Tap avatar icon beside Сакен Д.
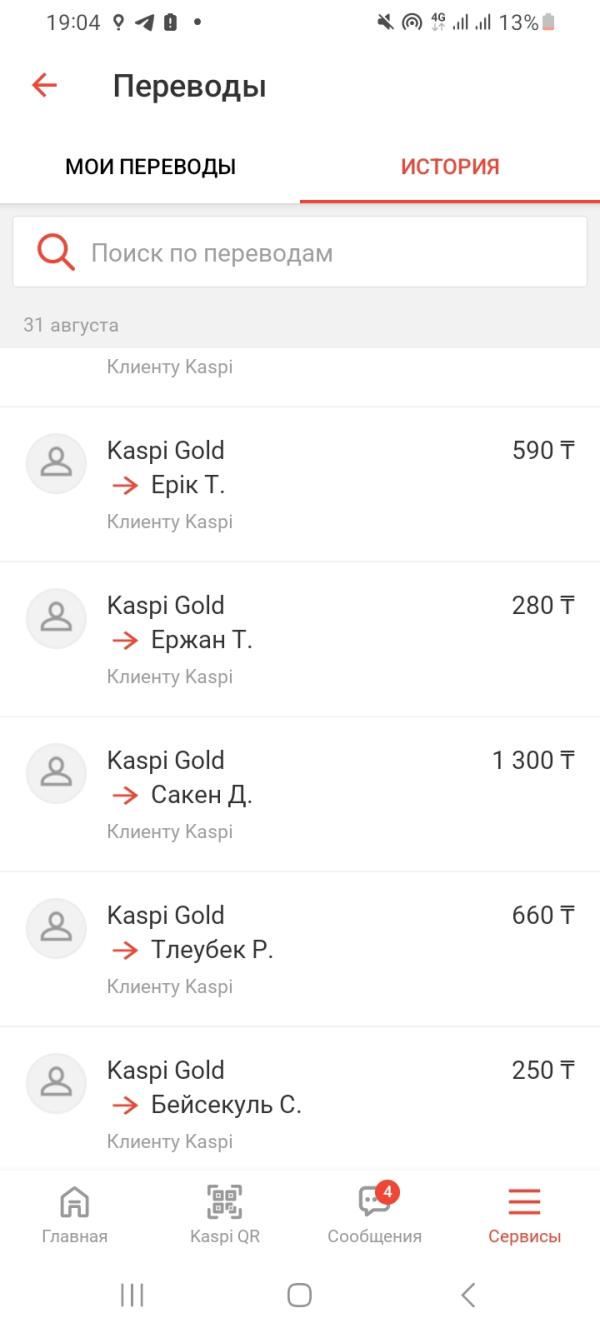 click(x=56, y=773)
